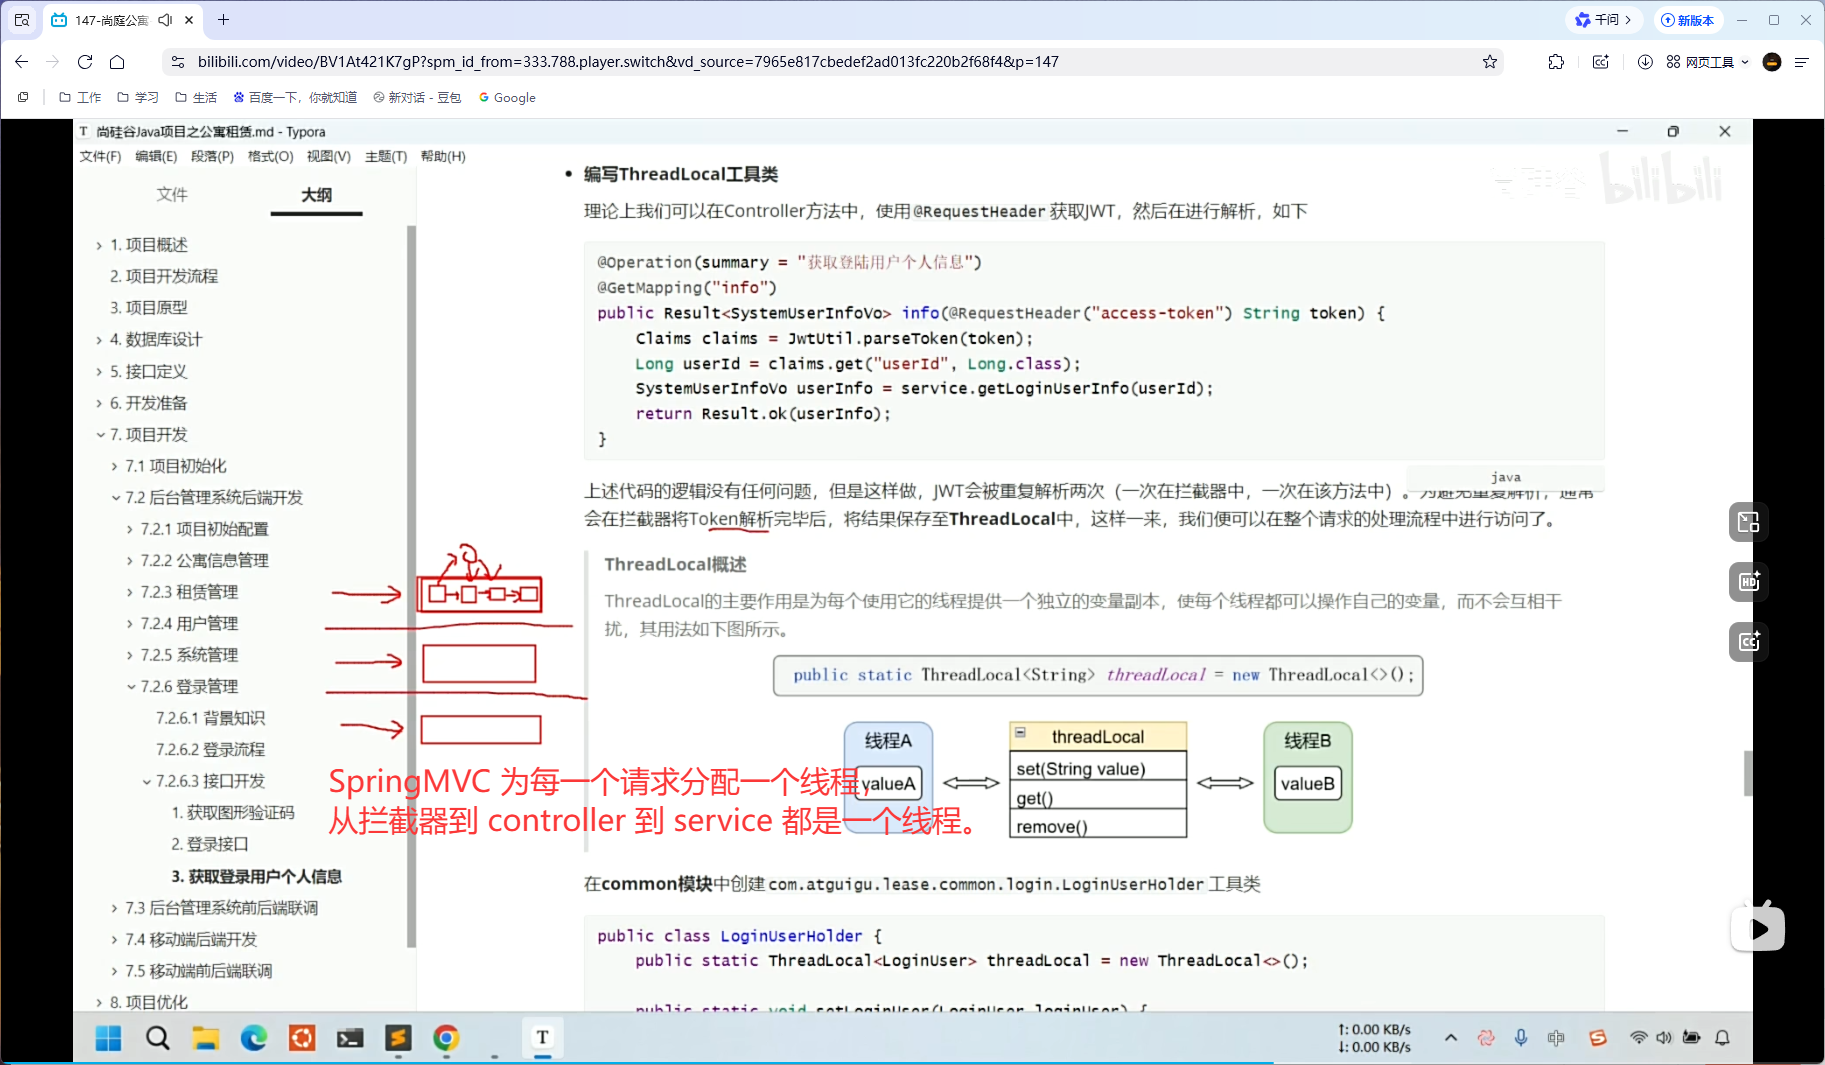Open the 学习 bookmarks folder
This screenshot has width=1825, height=1065.
pyautogui.click(x=138, y=98)
